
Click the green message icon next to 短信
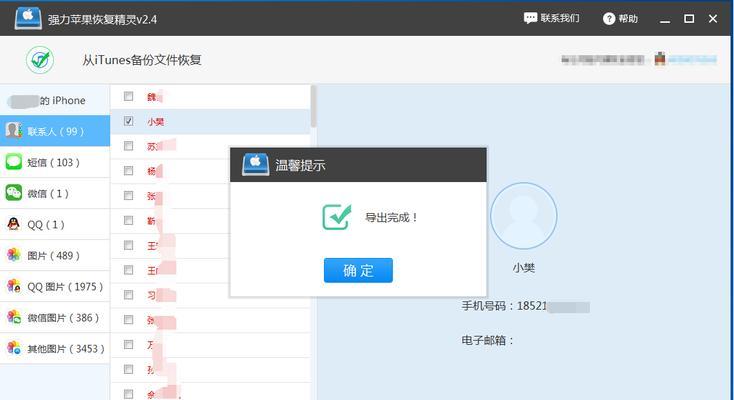tap(14, 162)
